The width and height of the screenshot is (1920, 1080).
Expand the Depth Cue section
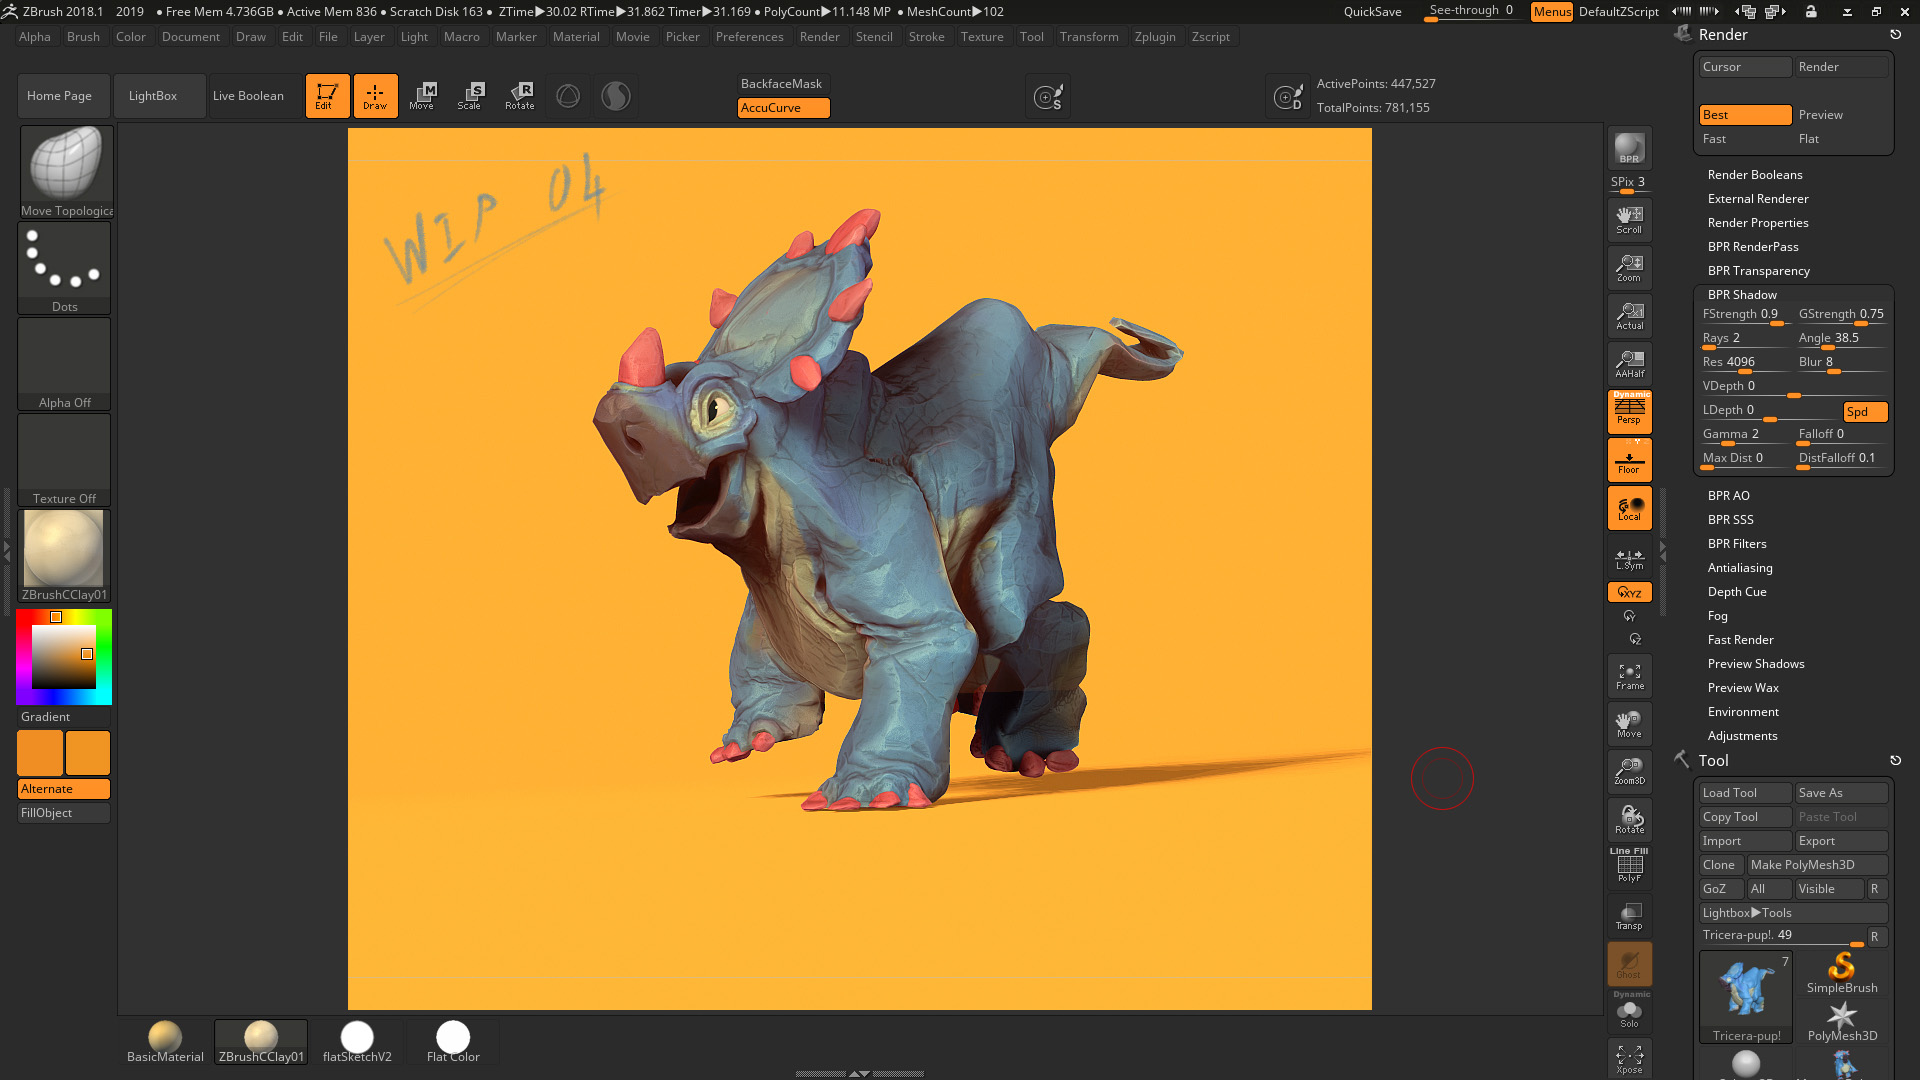coord(1736,592)
